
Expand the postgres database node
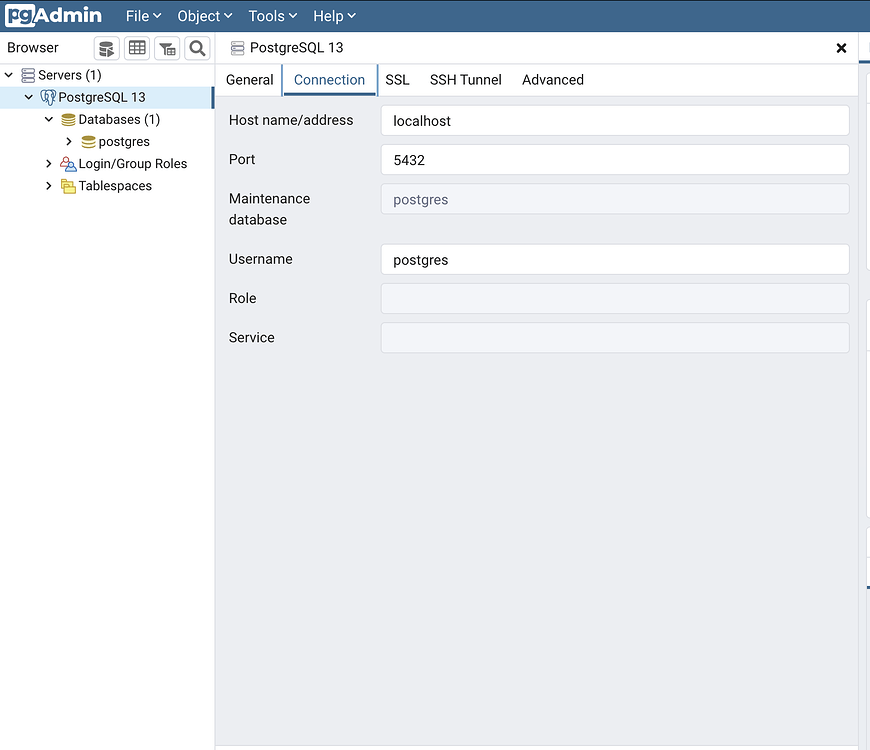point(67,141)
